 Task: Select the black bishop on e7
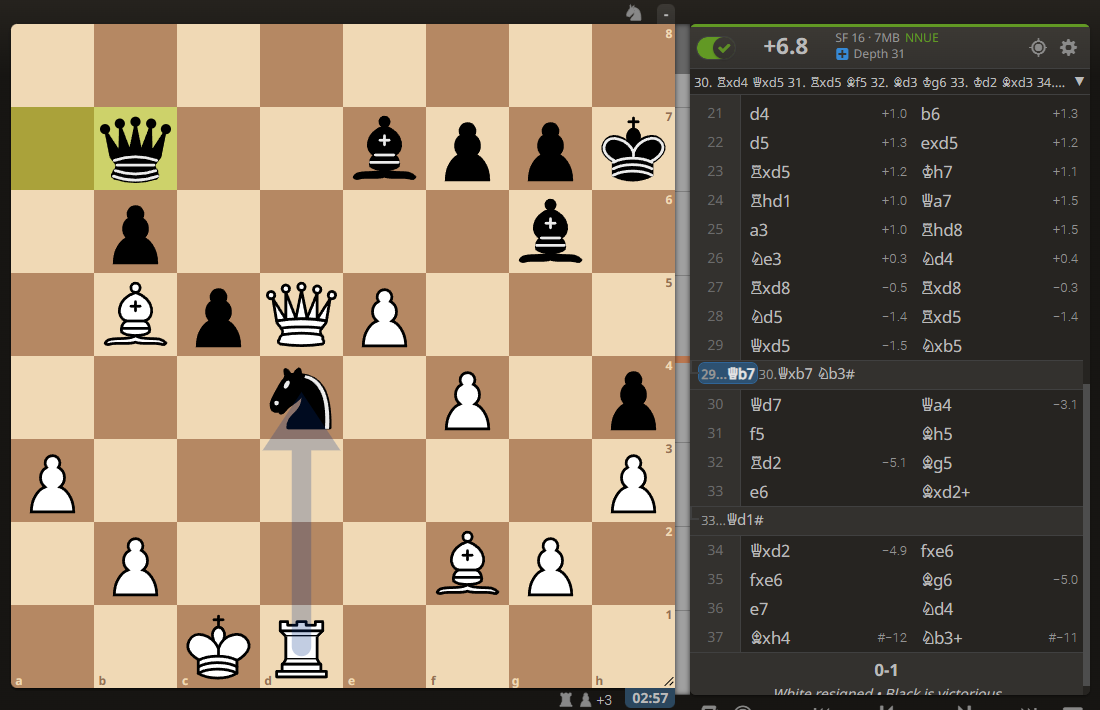point(384,149)
